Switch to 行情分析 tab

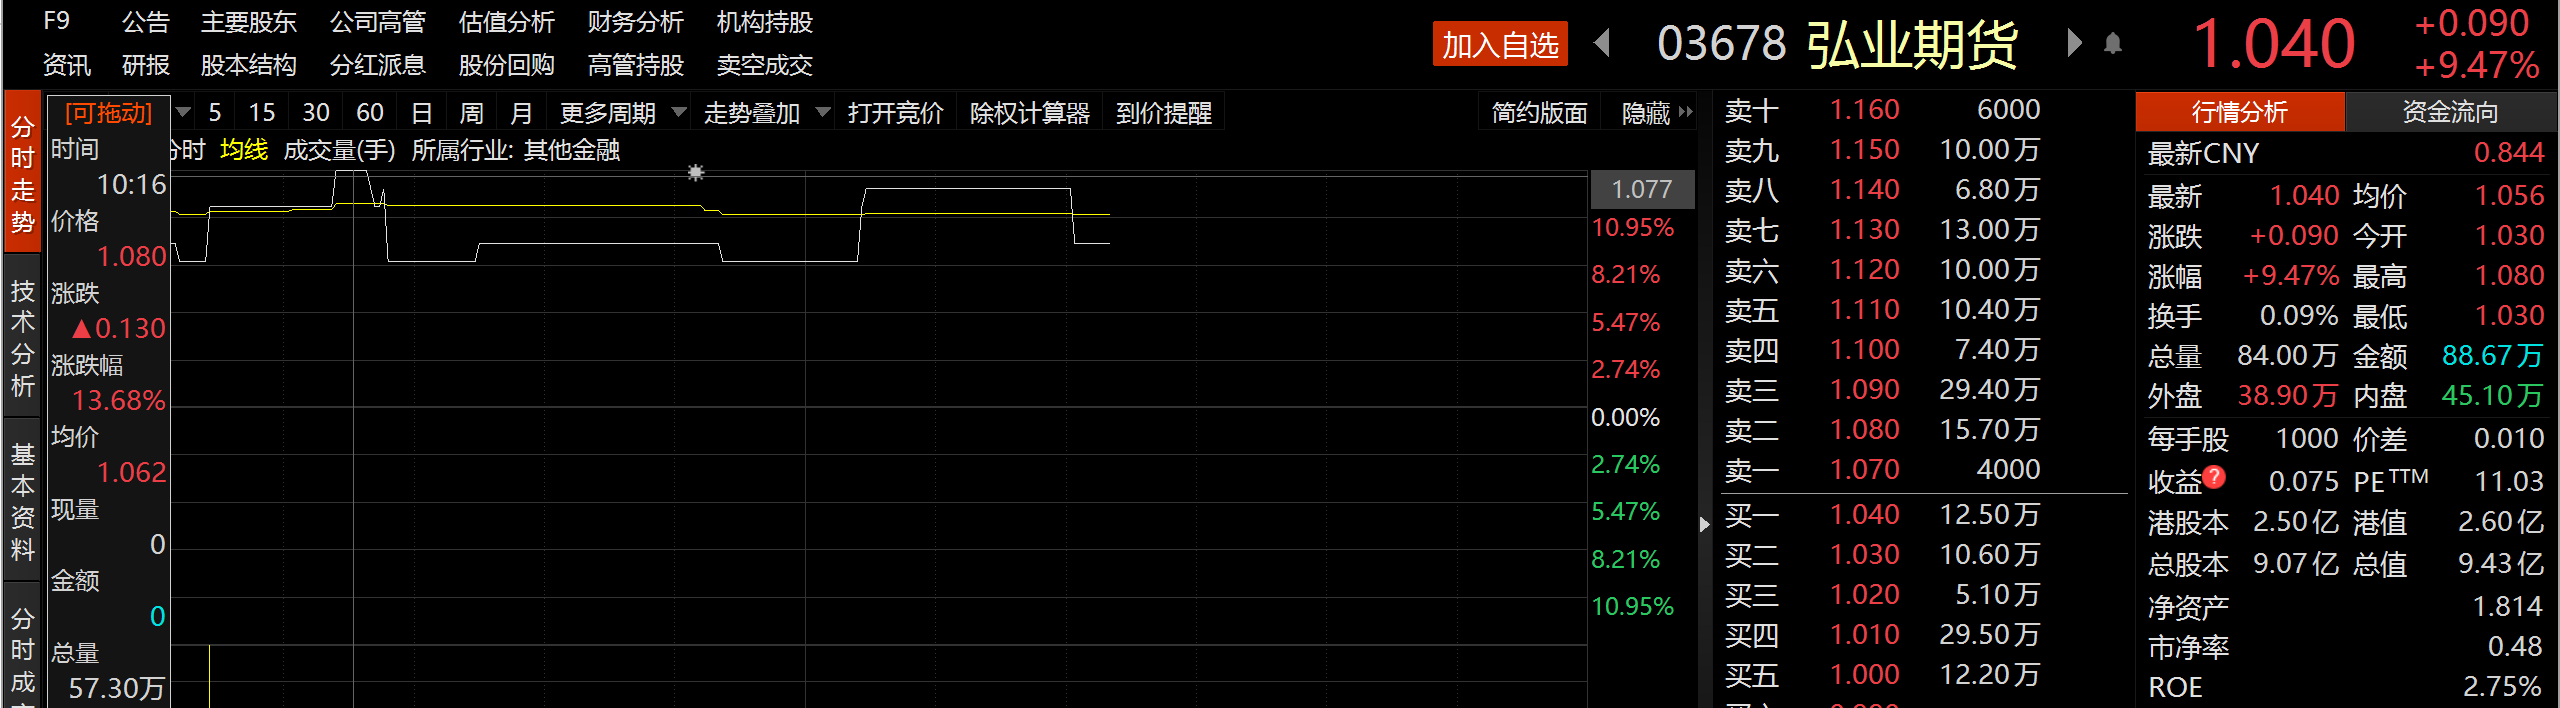click(x=2240, y=112)
